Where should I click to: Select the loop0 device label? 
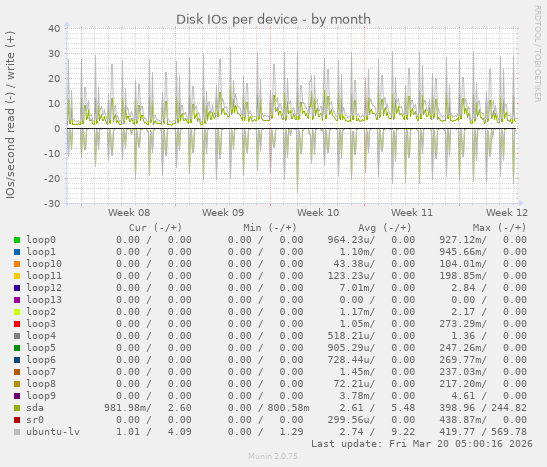(41, 240)
